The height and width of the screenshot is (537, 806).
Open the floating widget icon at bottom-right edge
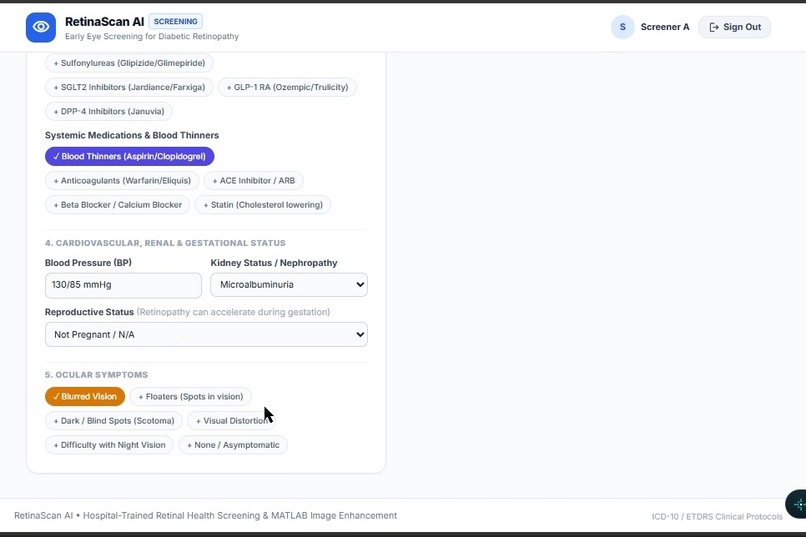tap(797, 504)
